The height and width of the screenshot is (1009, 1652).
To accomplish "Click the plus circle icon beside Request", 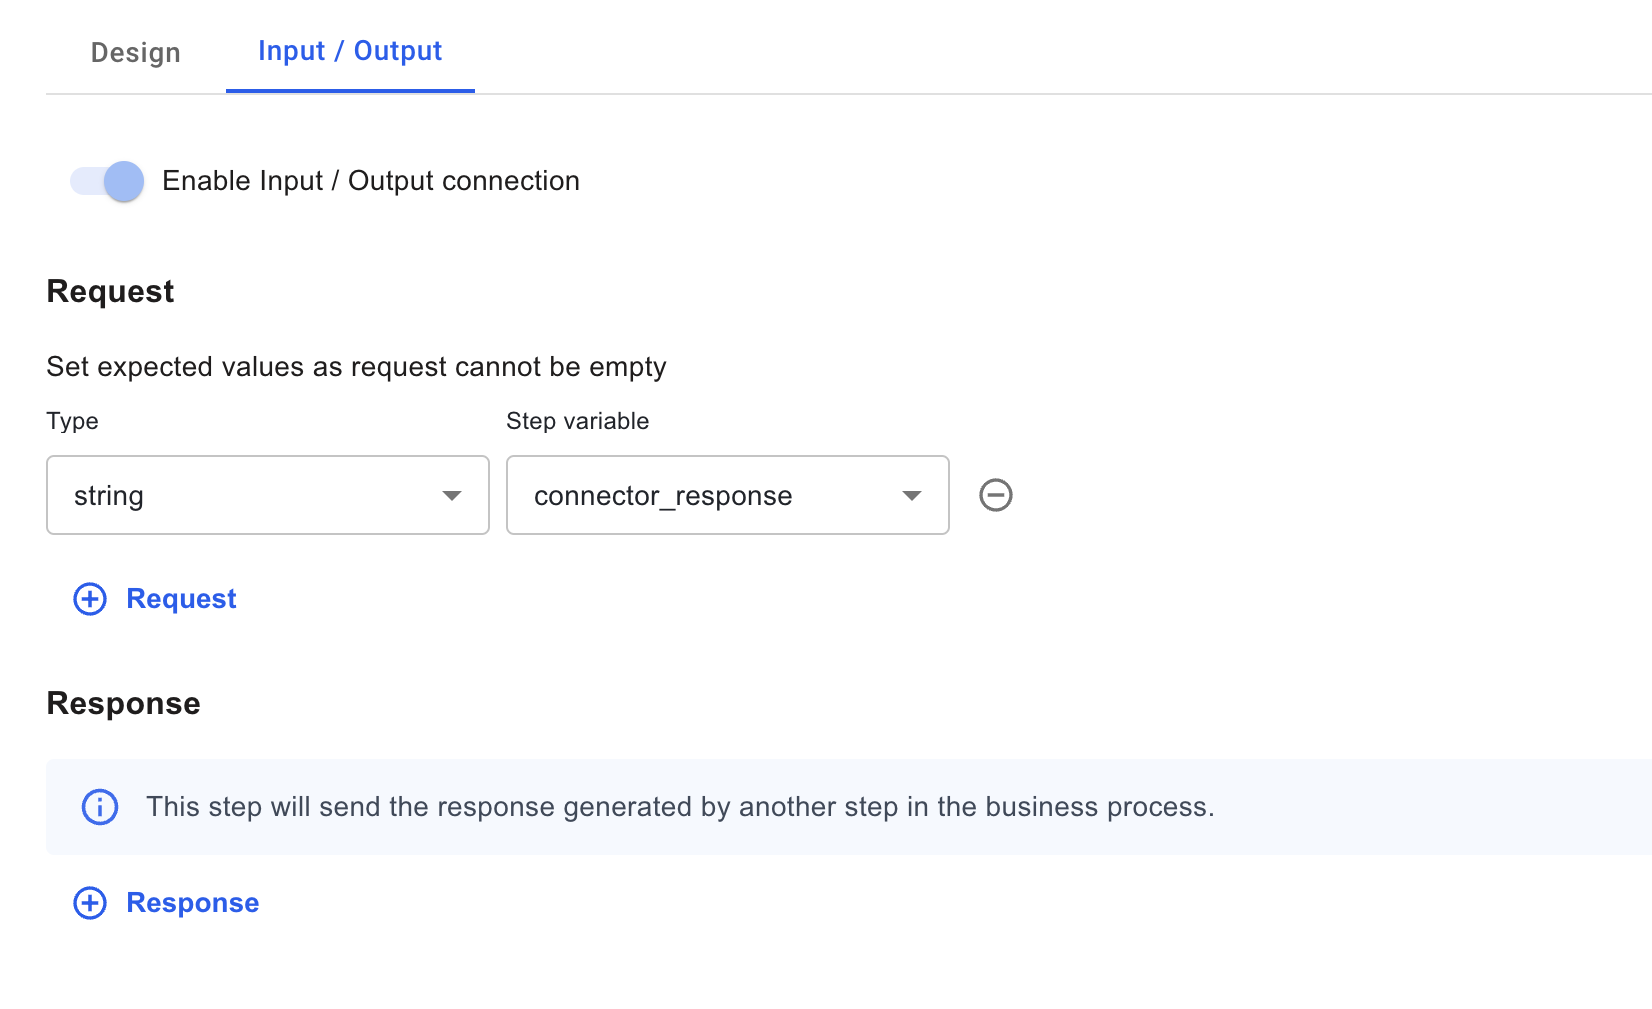I will [x=90, y=599].
